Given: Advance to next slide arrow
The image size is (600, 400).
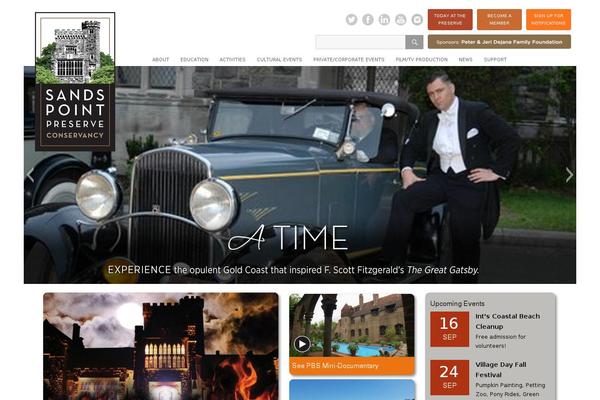Looking at the screenshot, I should point(569,175).
